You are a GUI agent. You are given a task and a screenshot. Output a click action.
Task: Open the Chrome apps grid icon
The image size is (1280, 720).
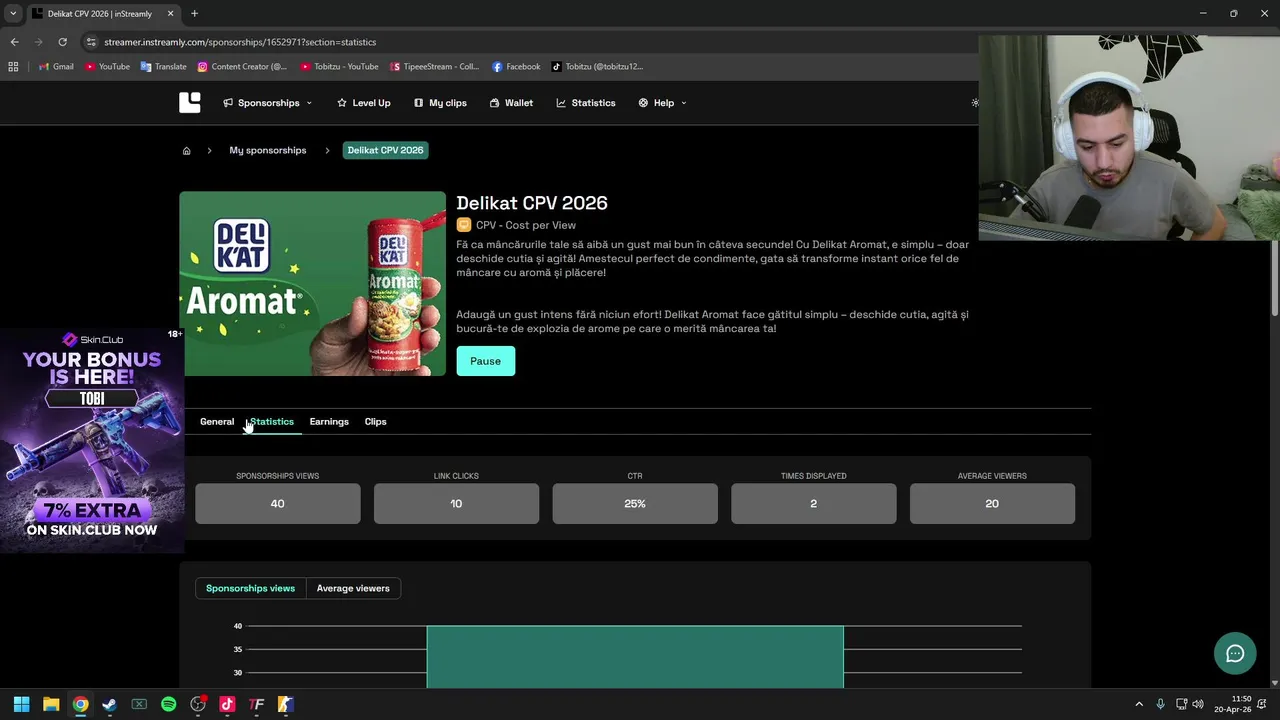(13, 67)
